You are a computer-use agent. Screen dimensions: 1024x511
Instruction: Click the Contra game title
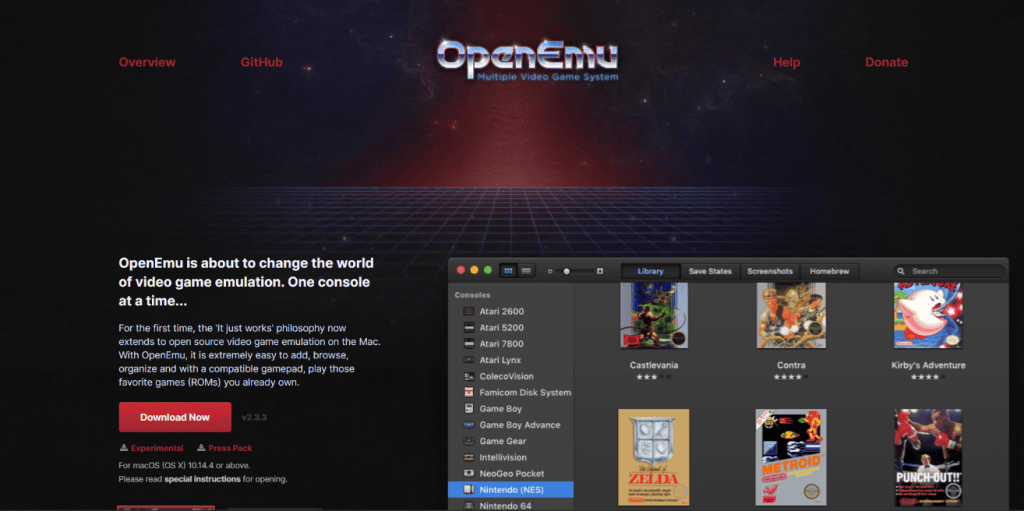(791, 365)
